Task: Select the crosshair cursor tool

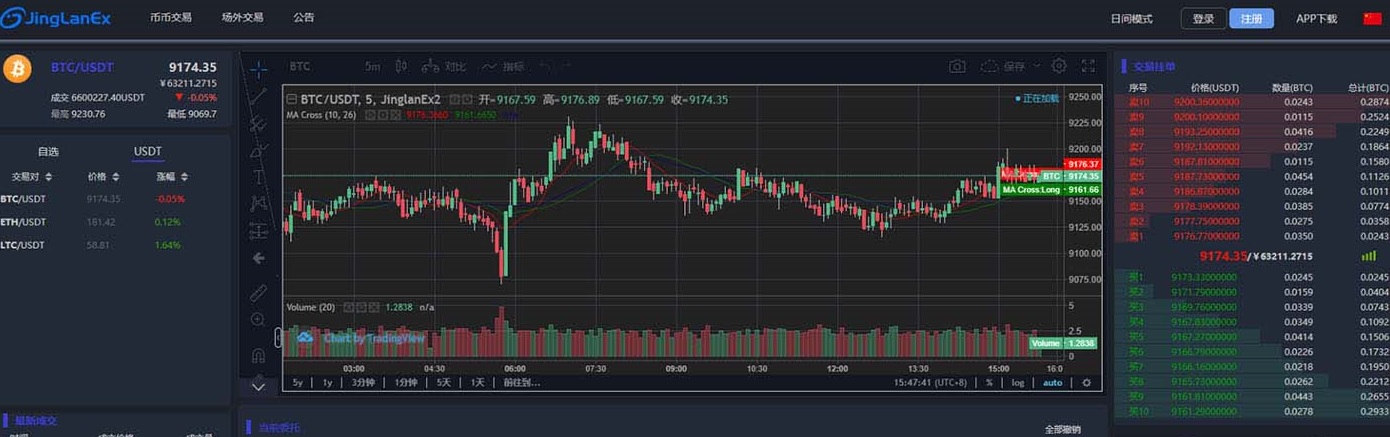Action: tap(259, 70)
